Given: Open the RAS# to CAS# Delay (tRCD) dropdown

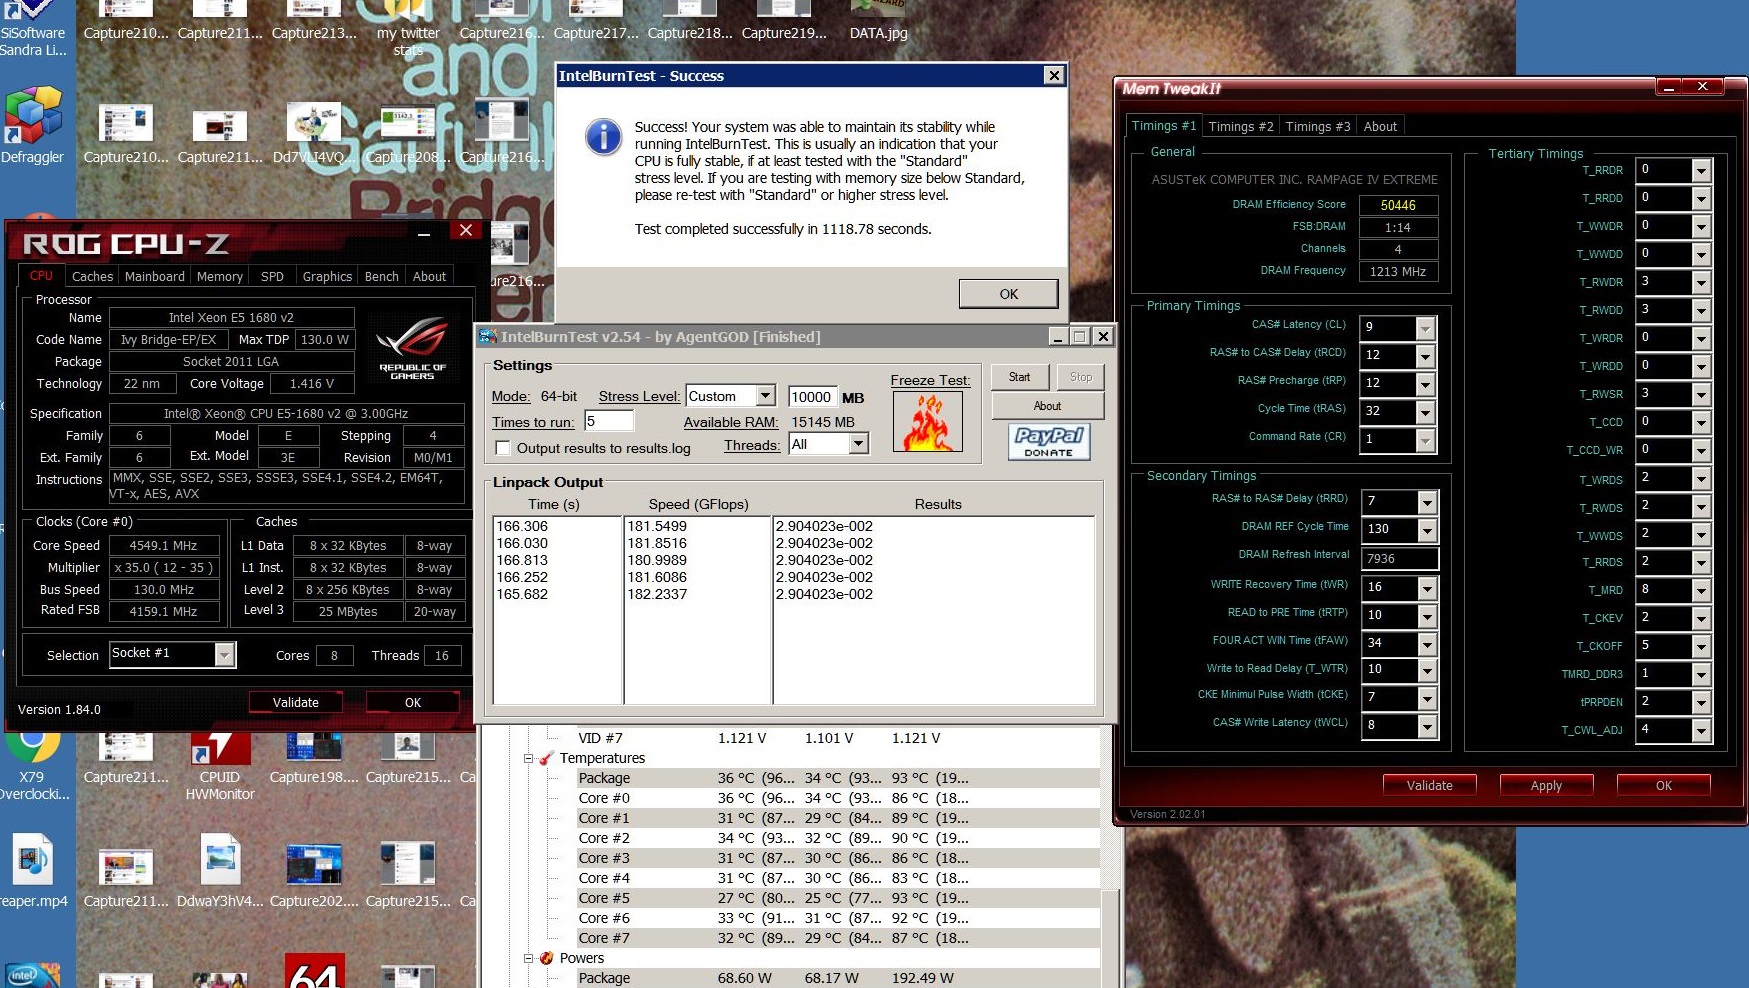Looking at the screenshot, I should [1426, 356].
